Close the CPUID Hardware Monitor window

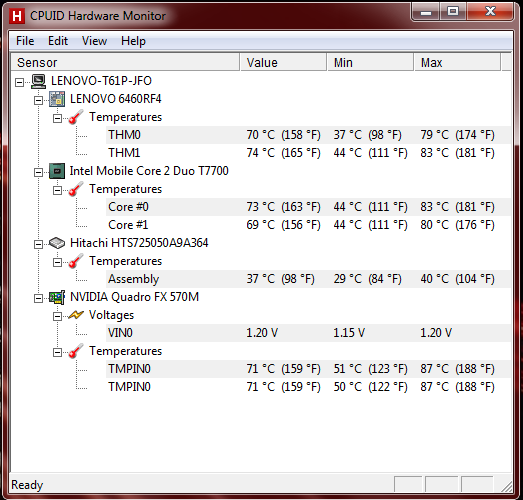point(490,12)
